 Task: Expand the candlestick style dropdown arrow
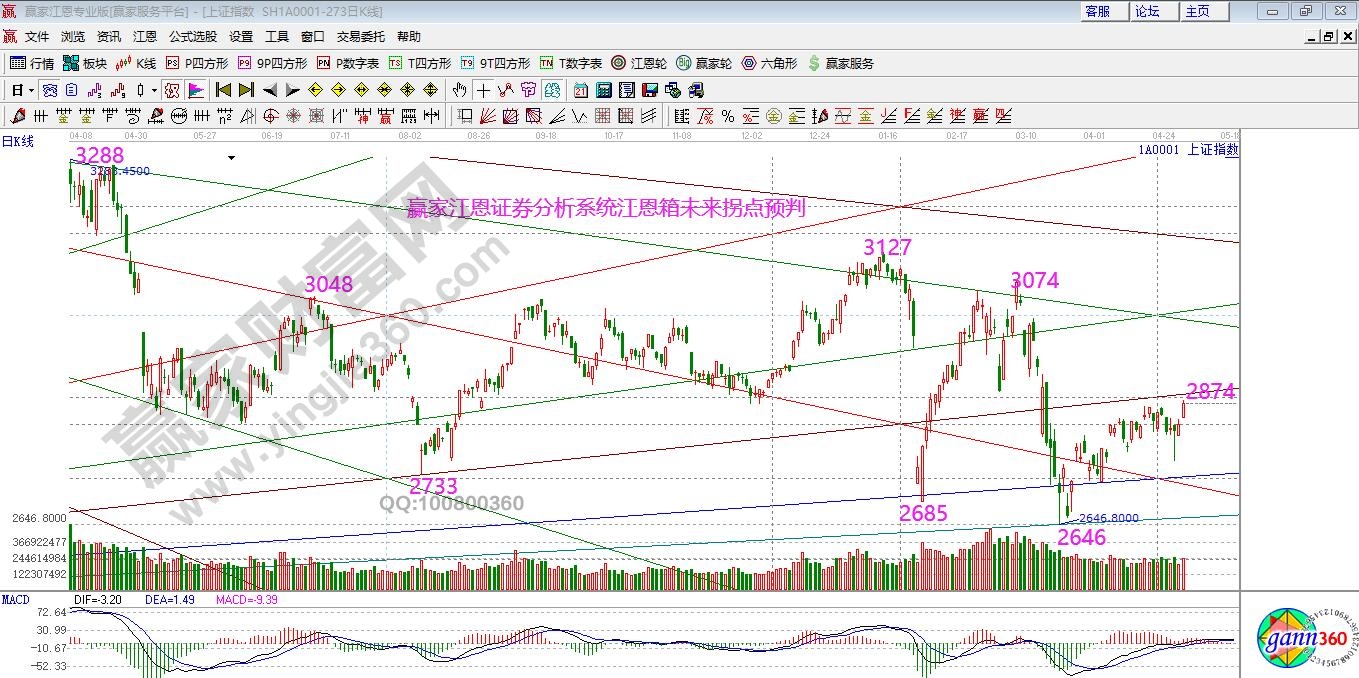pyautogui.click(x=153, y=90)
